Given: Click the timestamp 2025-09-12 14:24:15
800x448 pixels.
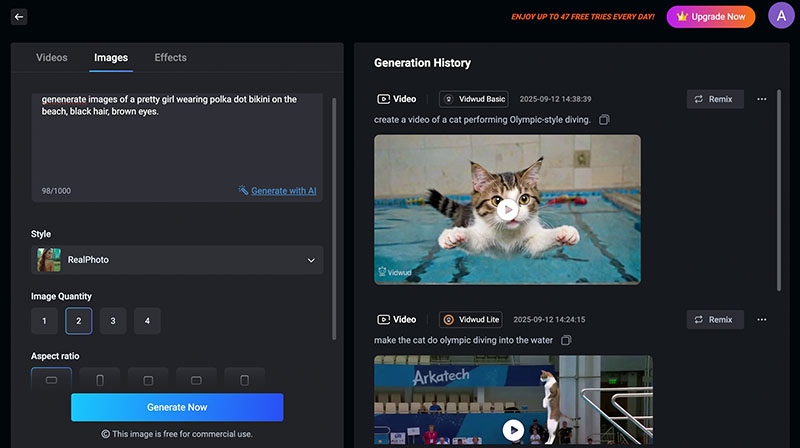Looking at the screenshot, I should [549, 319].
